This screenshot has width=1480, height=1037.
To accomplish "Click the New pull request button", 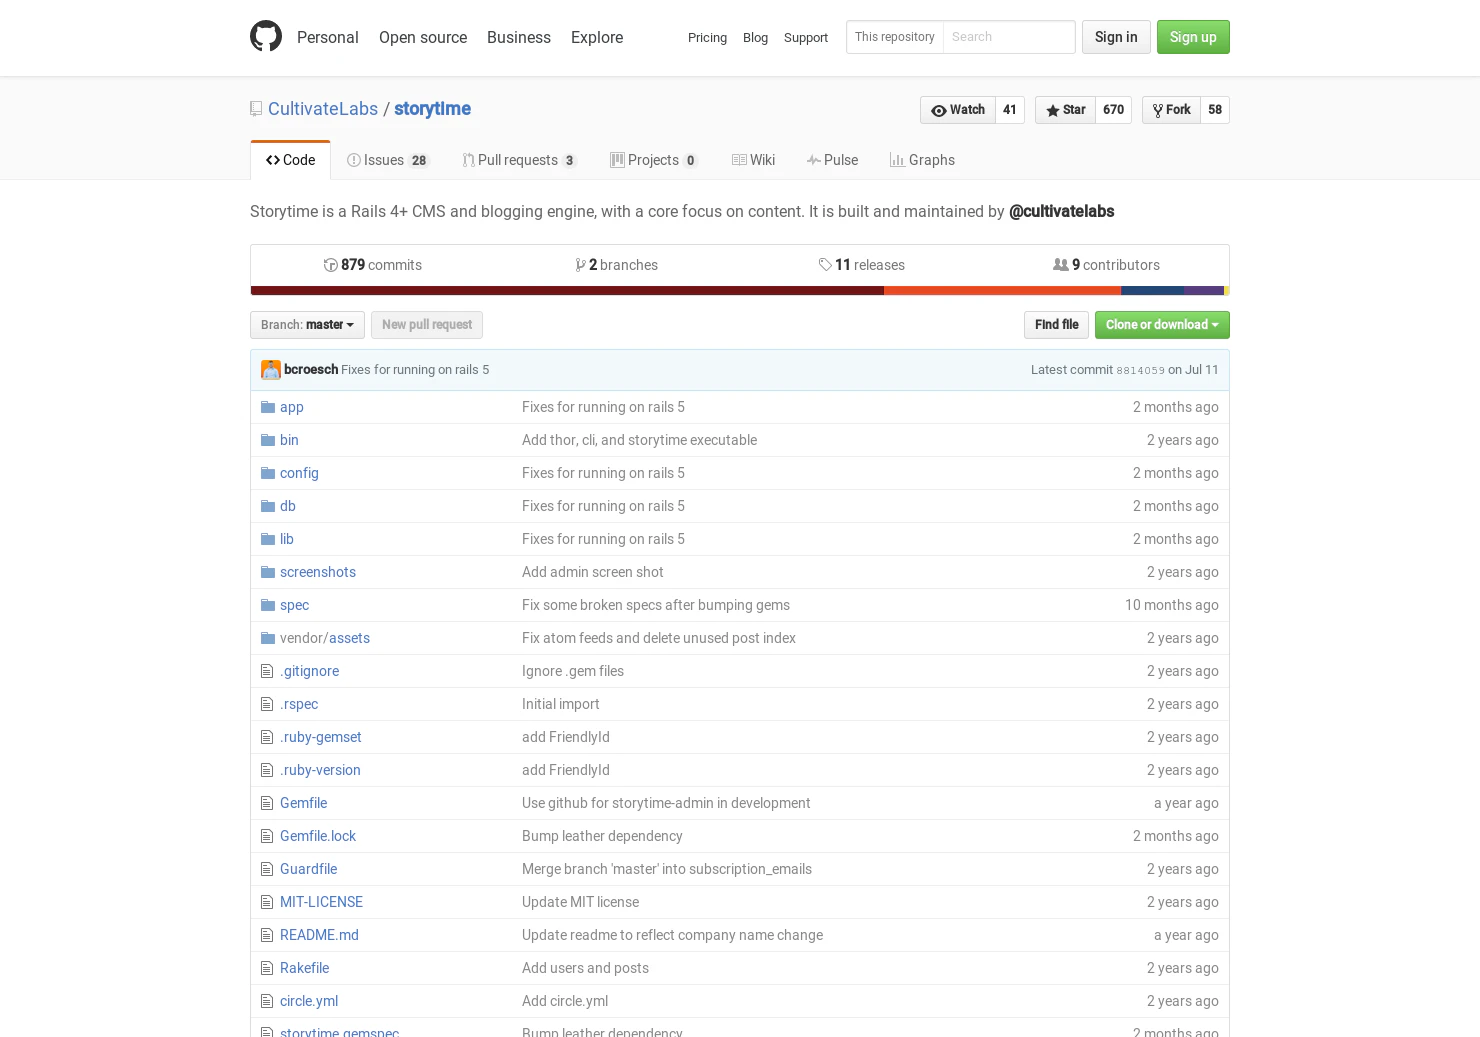I will pos(427,325).
